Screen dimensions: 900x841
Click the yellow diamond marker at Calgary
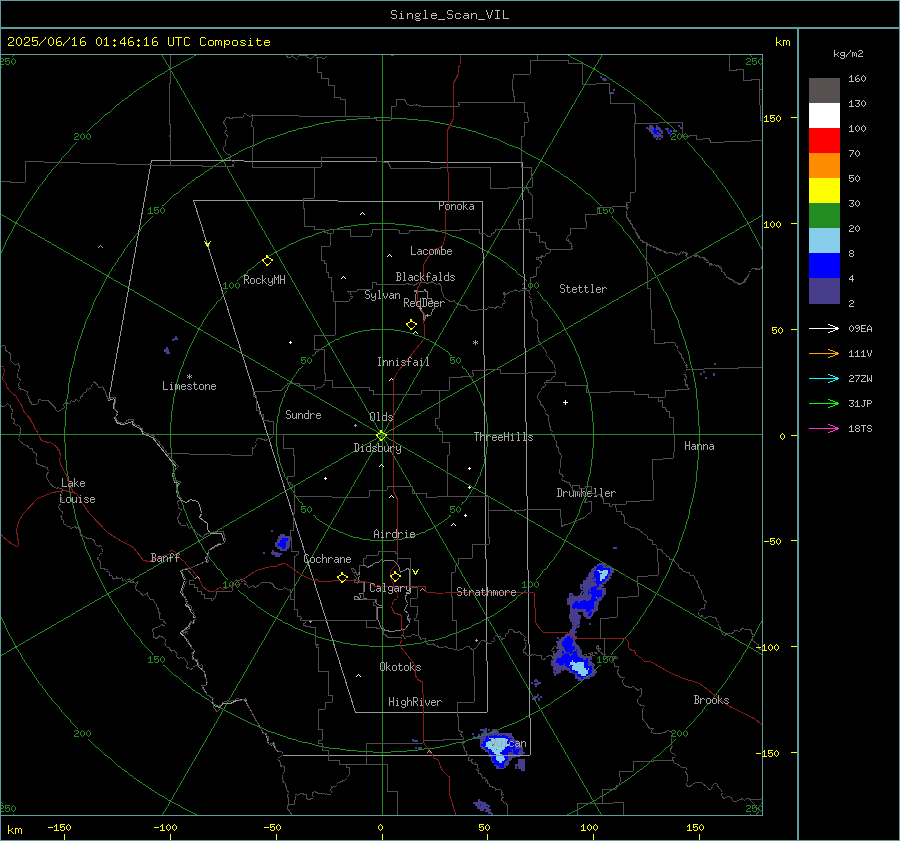pos(395,576)
